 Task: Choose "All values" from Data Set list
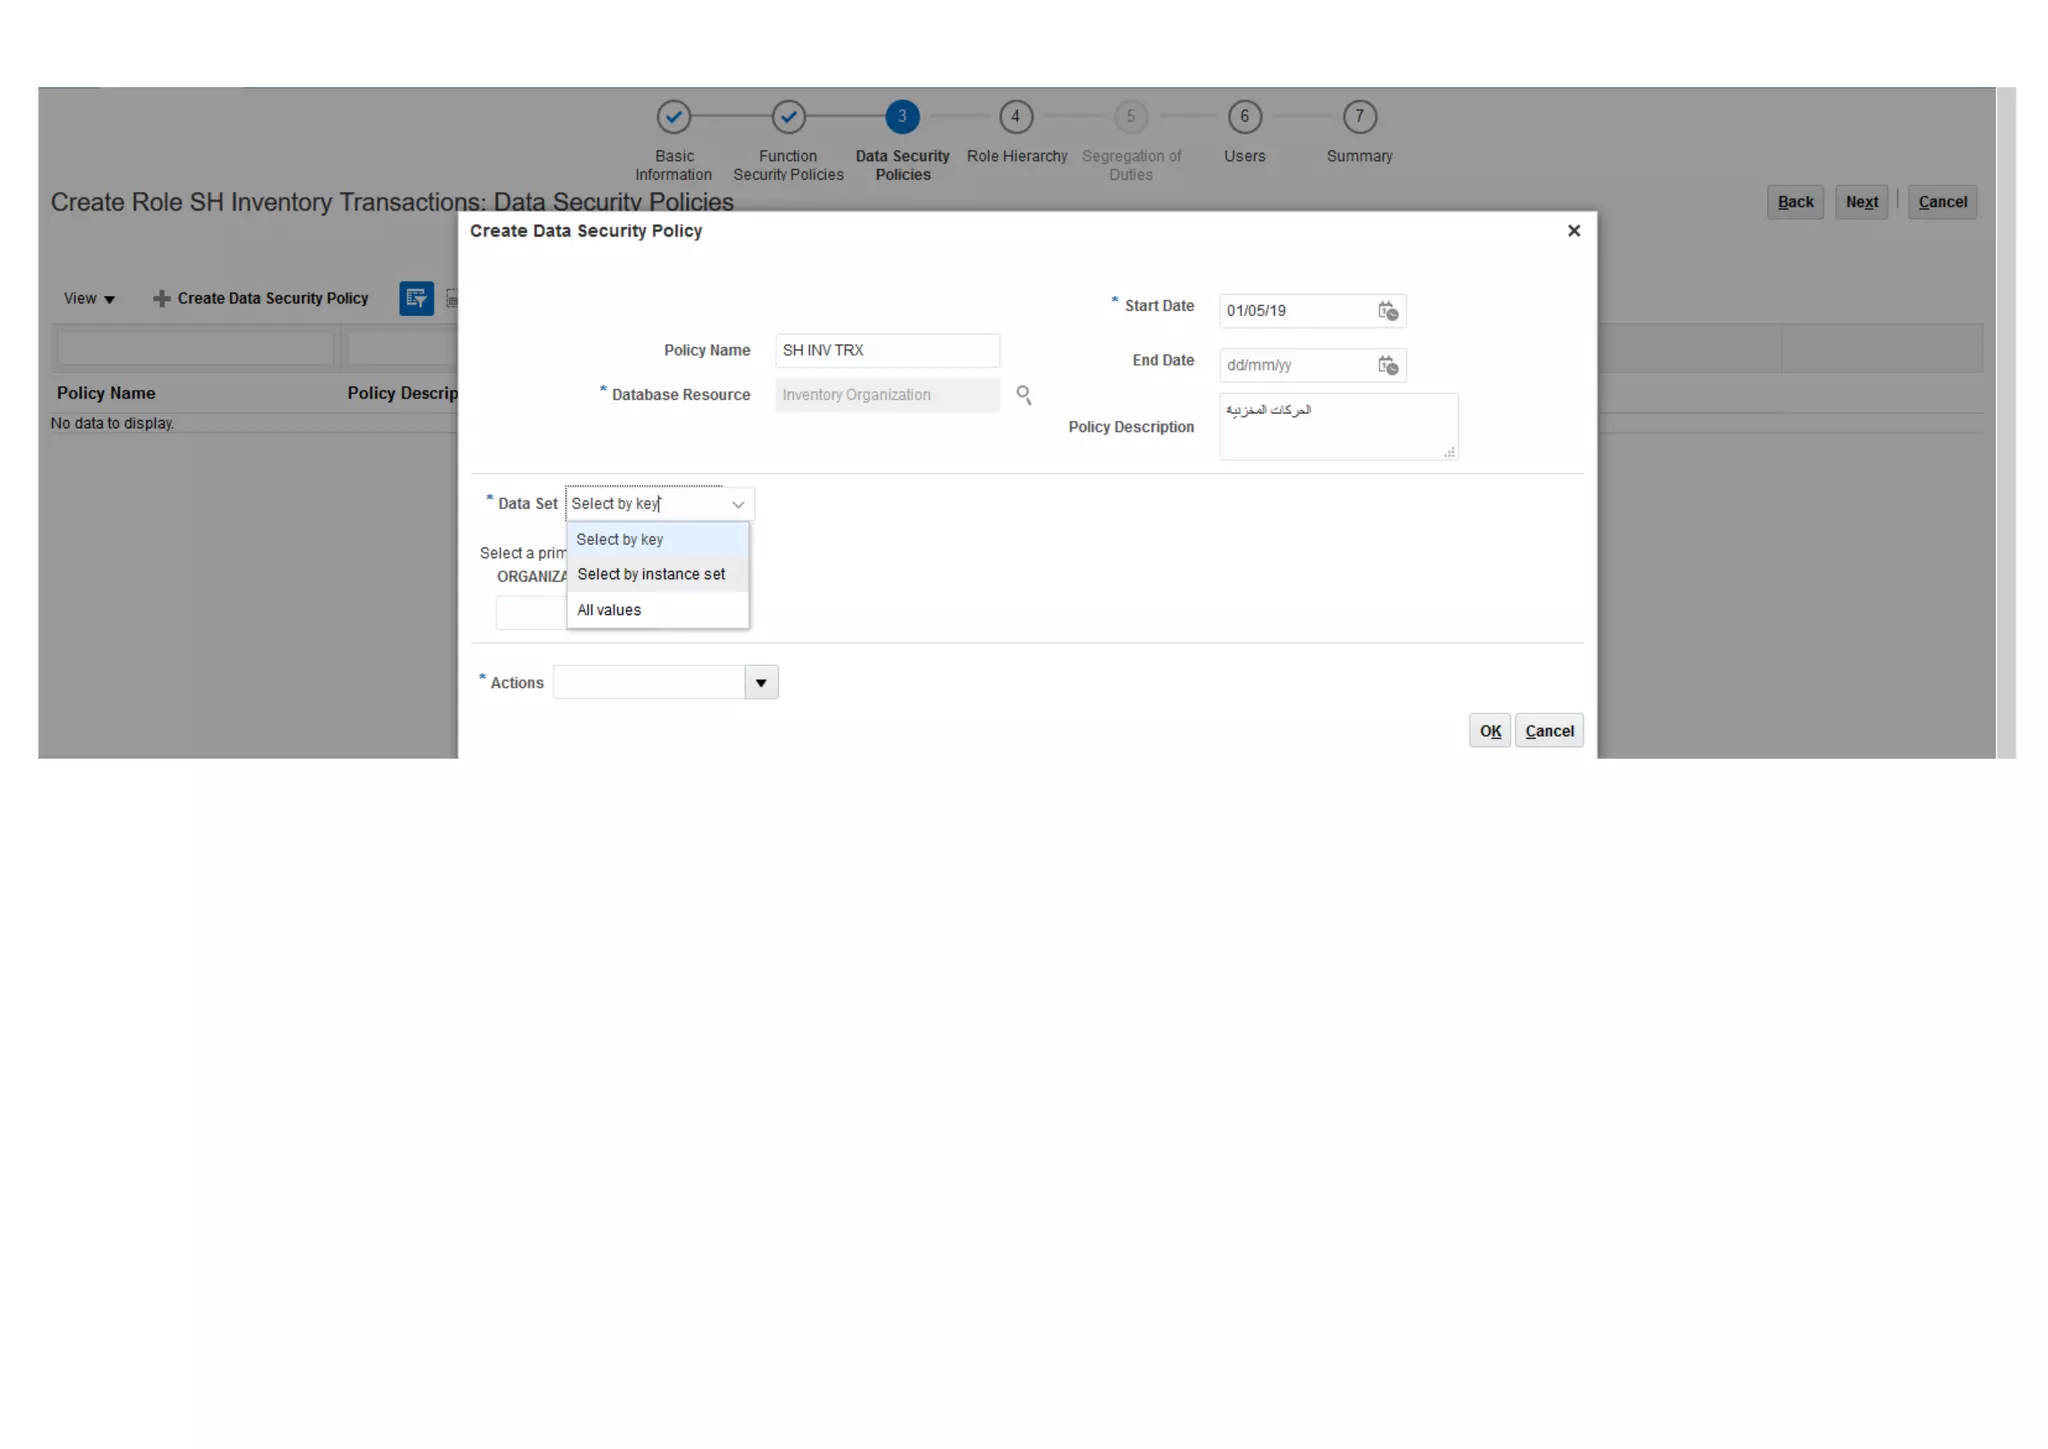(609, 610)
